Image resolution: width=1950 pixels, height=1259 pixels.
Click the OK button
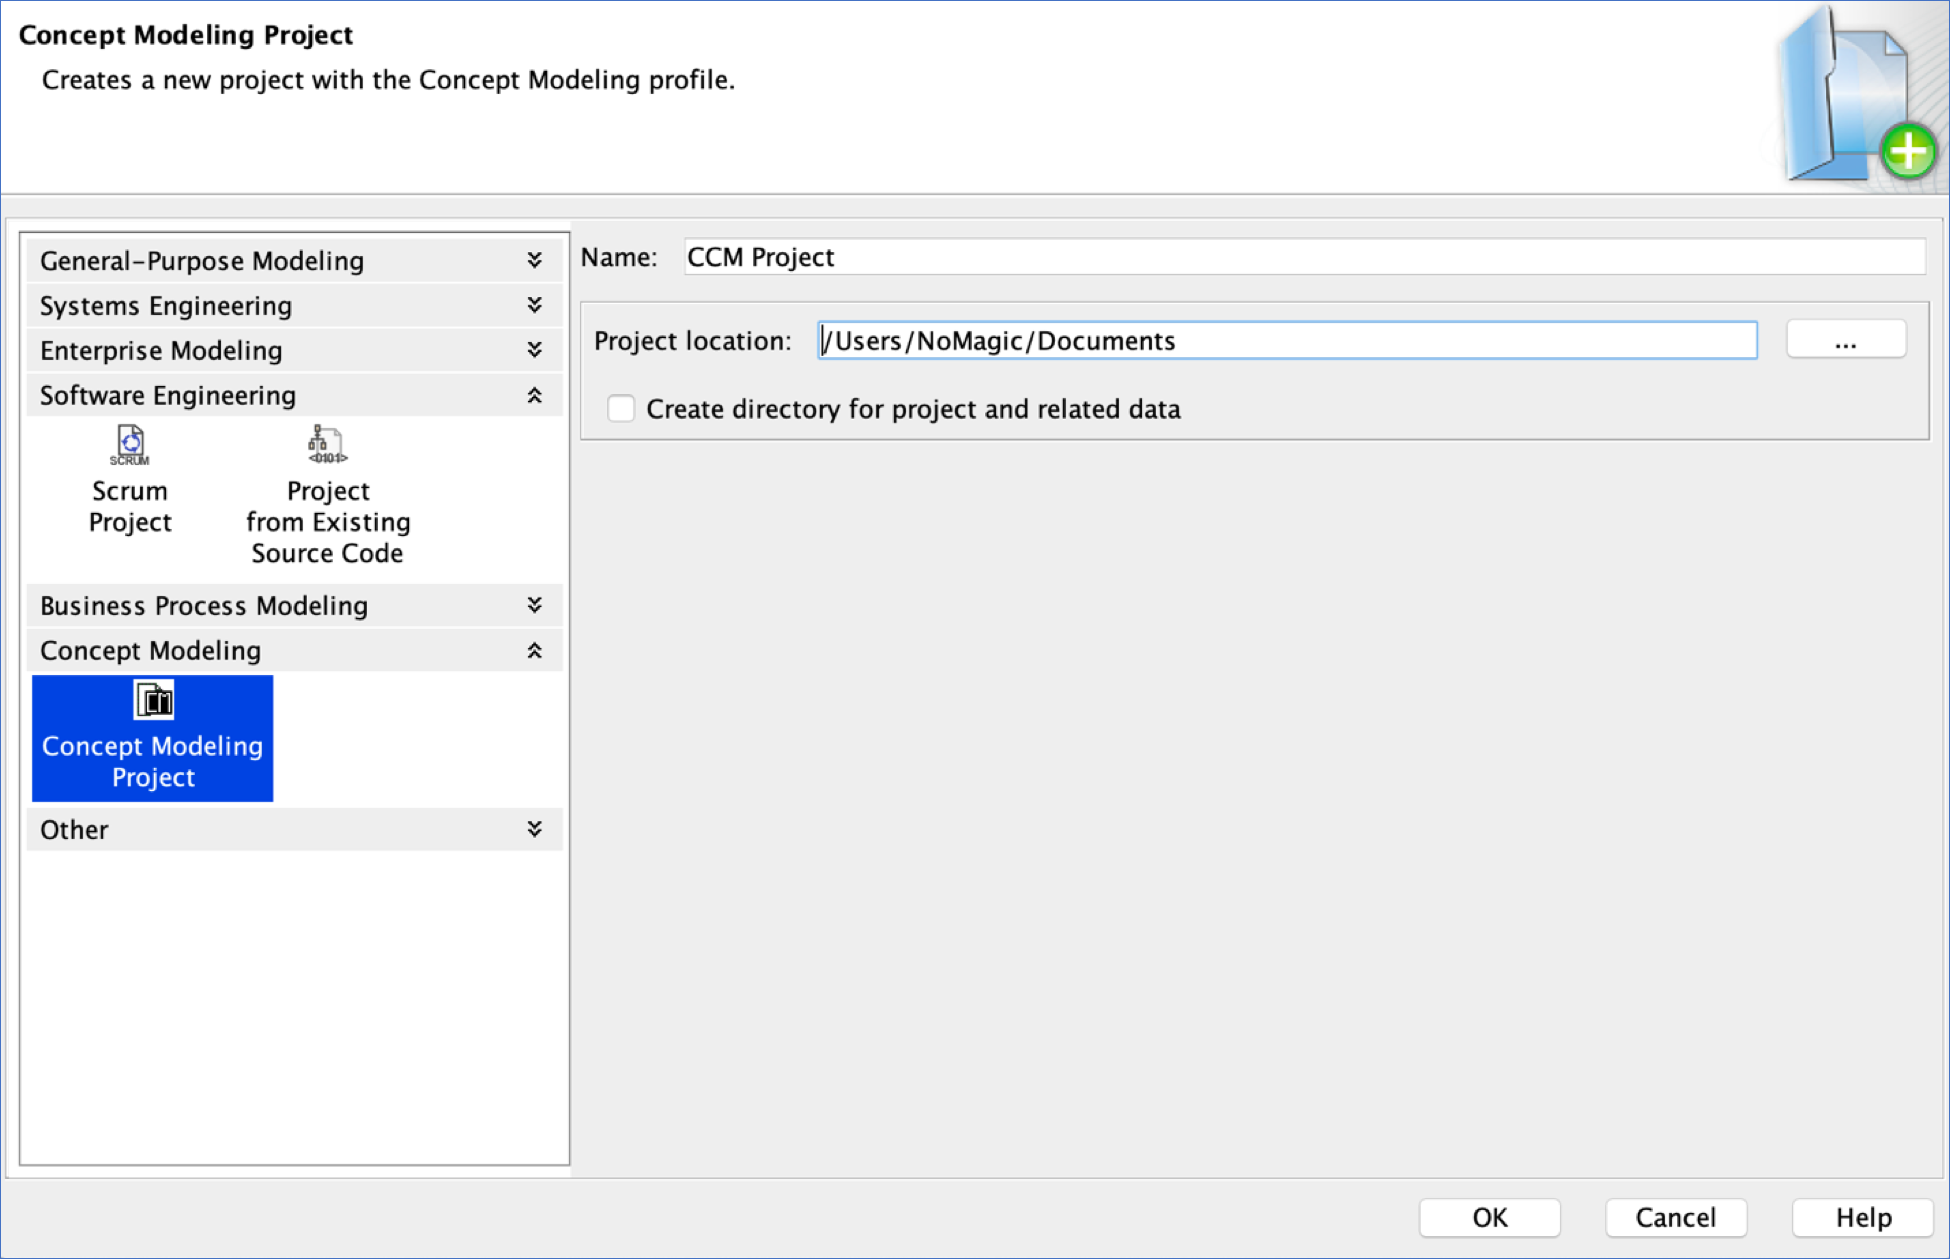1489,1217
